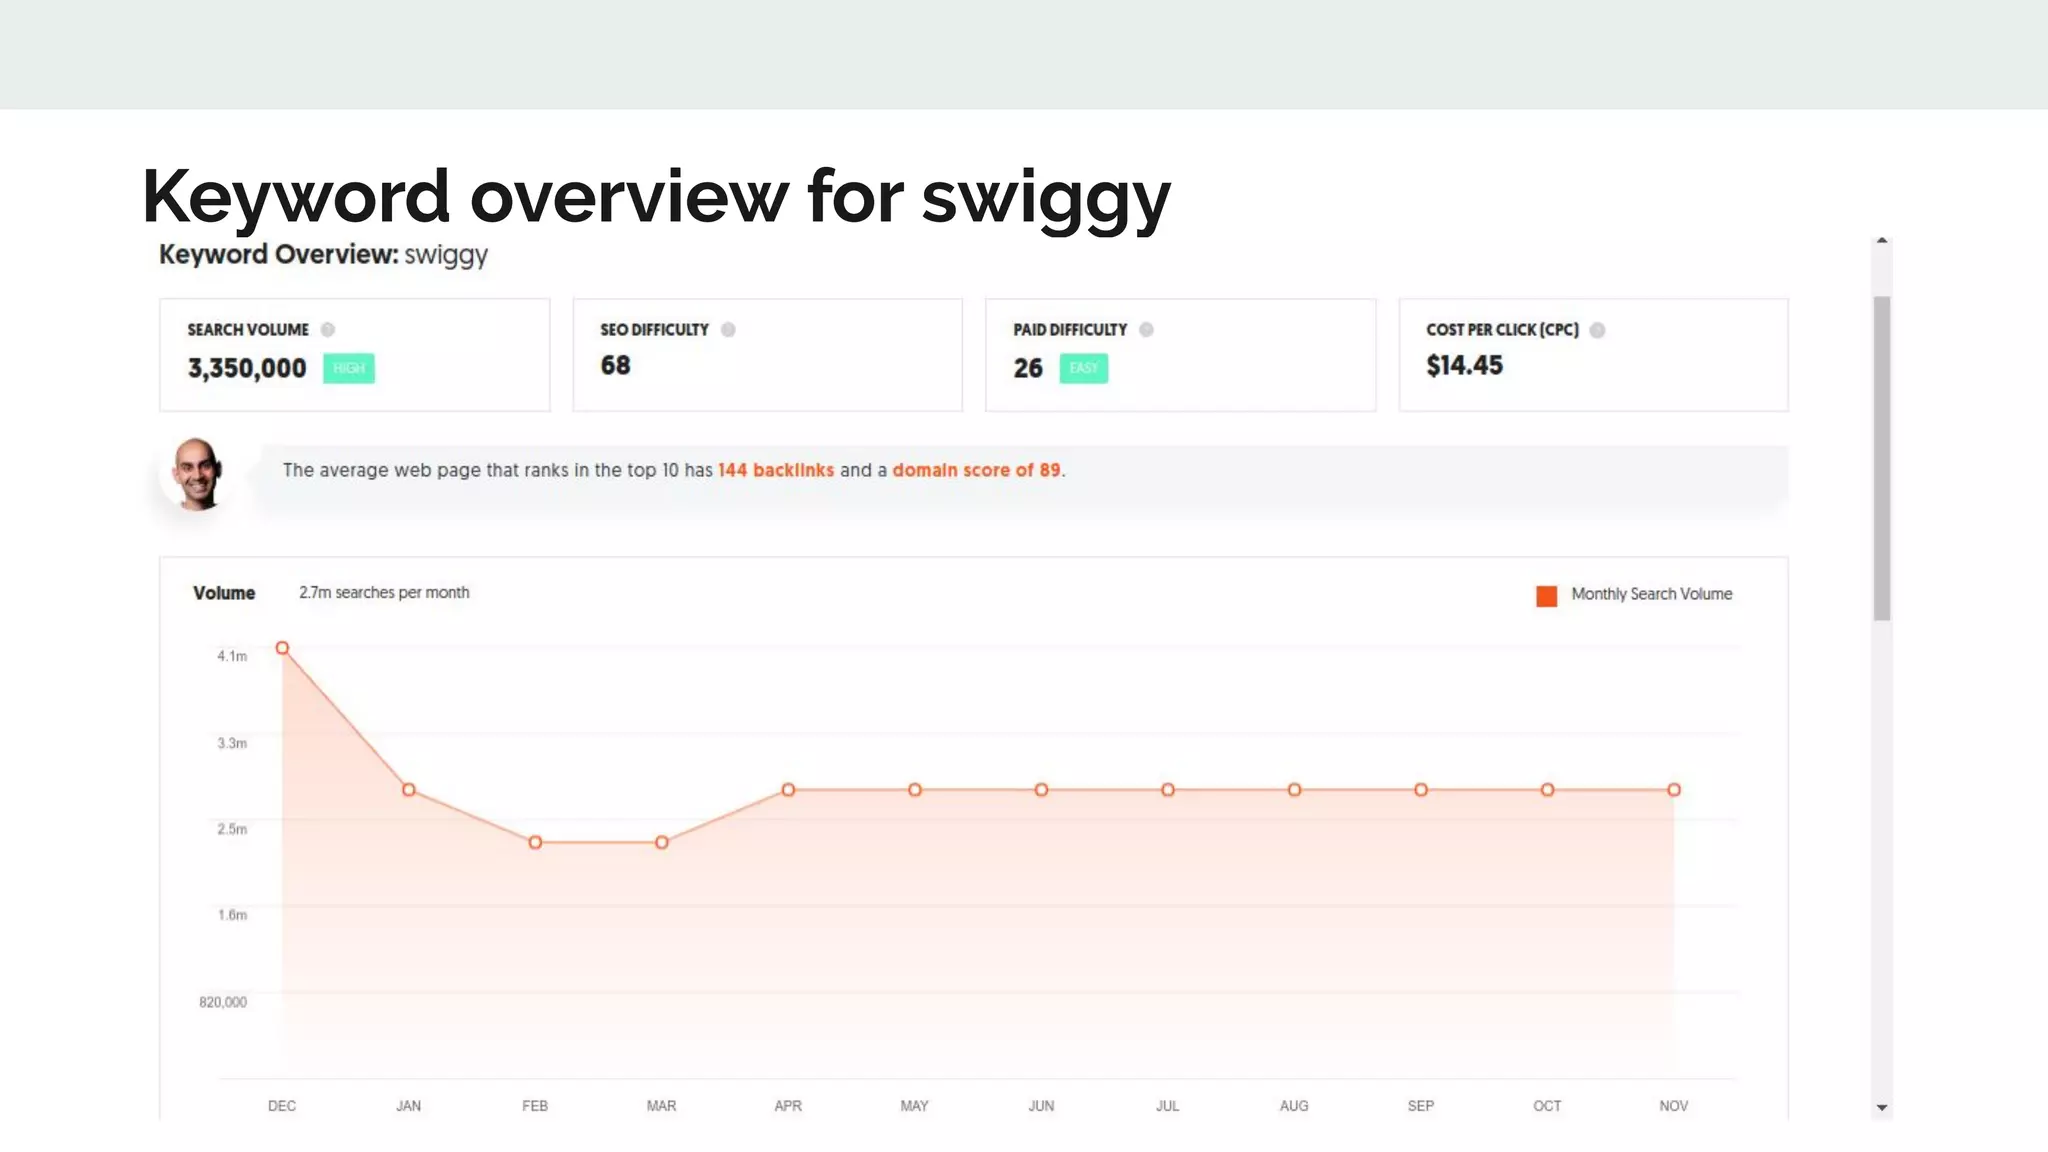Select the OCT data point on chart
This screenshot has height=1152, width=2048.
(1547, 790)
